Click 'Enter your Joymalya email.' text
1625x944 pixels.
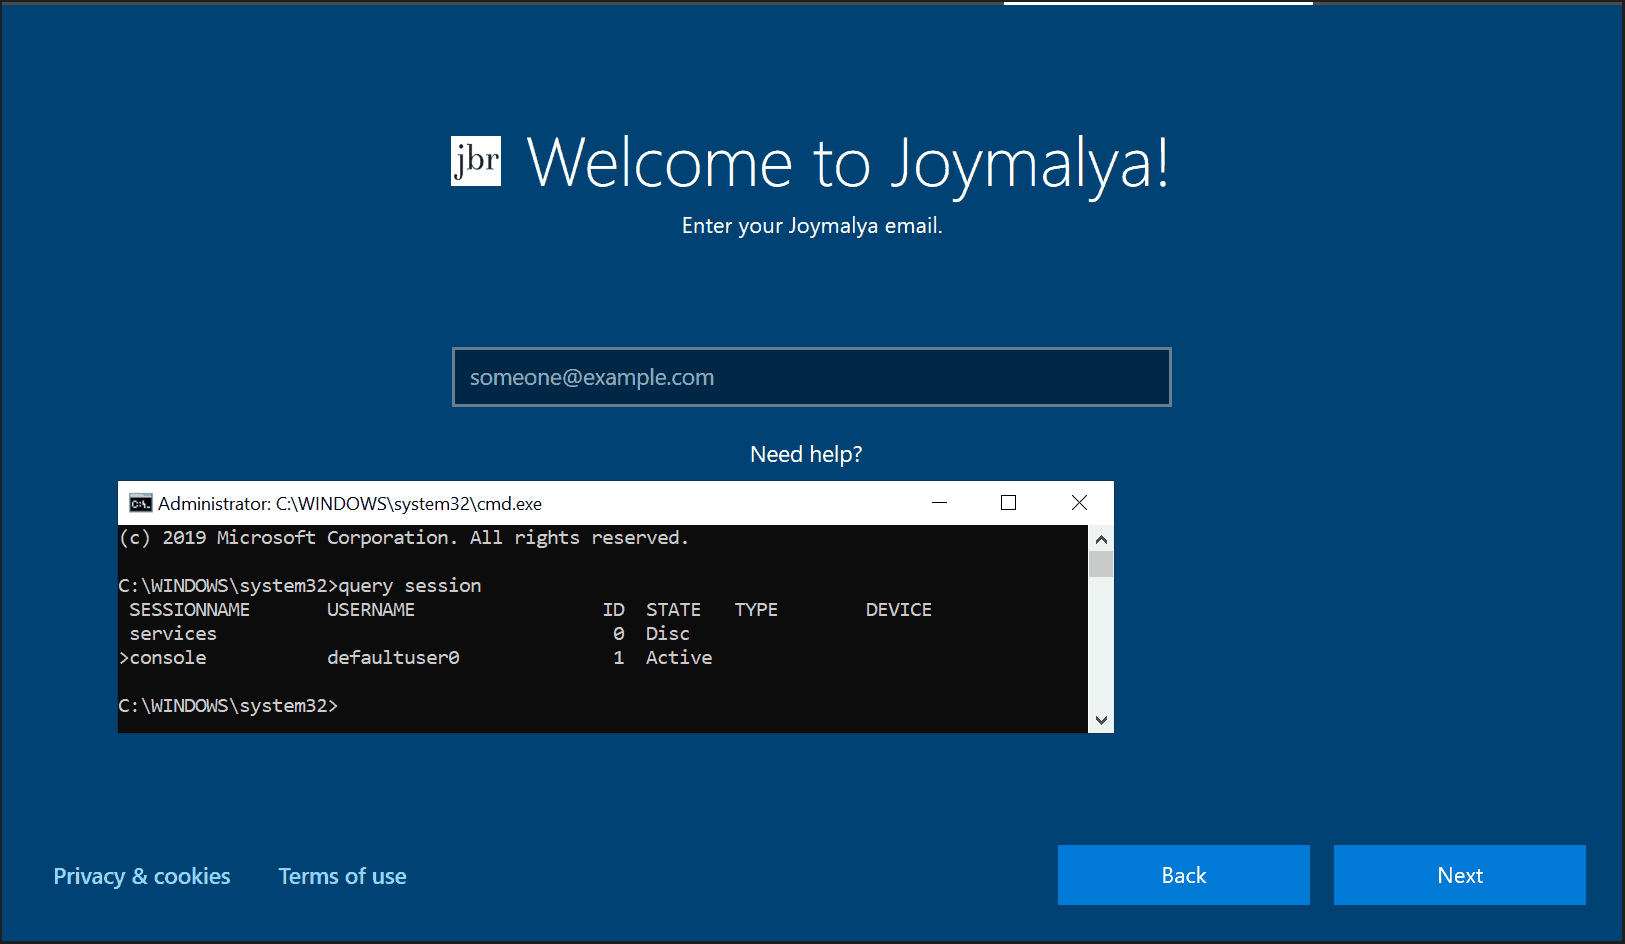click(x=812, y=226)
